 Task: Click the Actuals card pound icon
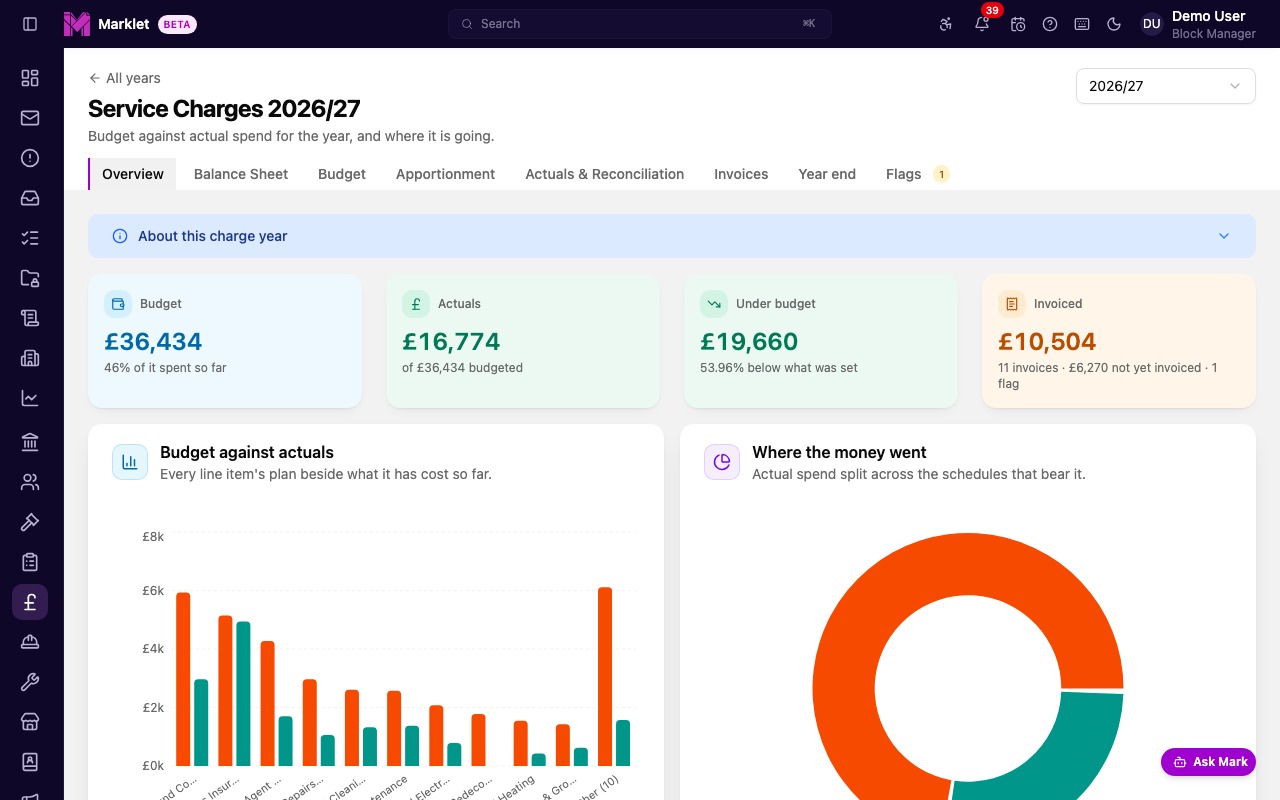point(416,304)
